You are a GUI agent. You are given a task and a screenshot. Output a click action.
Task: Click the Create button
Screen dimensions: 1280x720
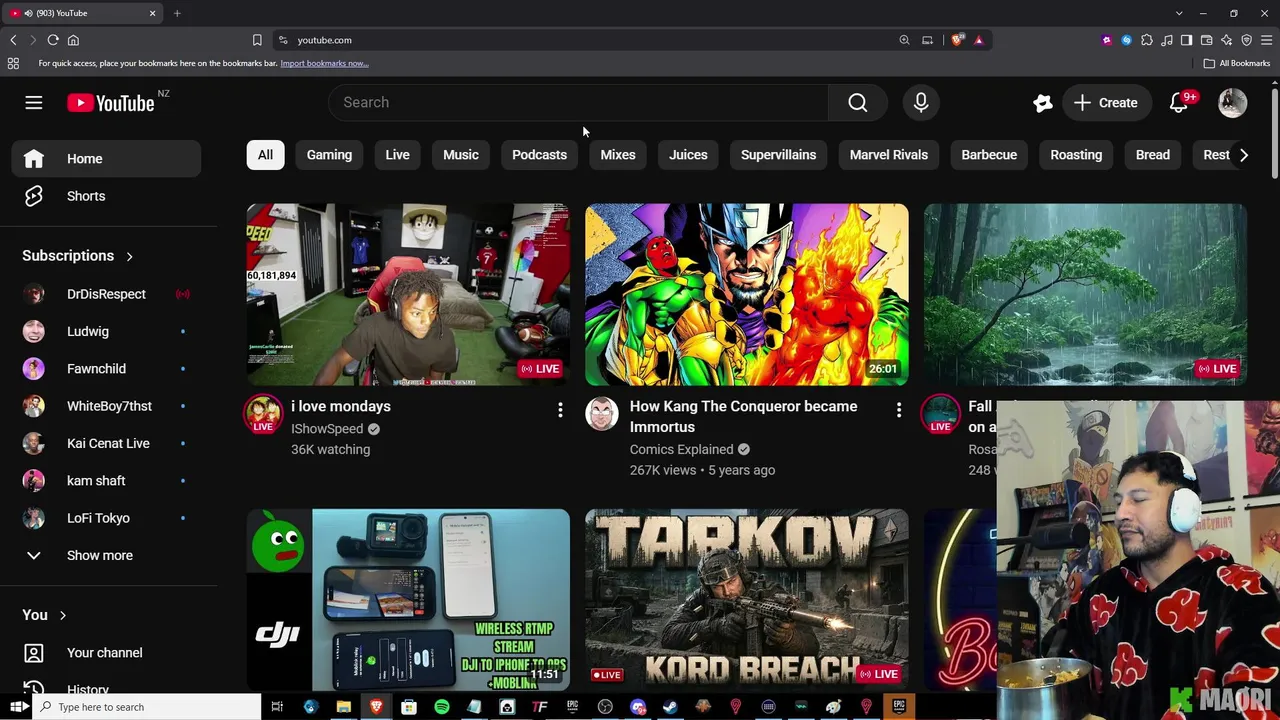(x=1105, y=102)
